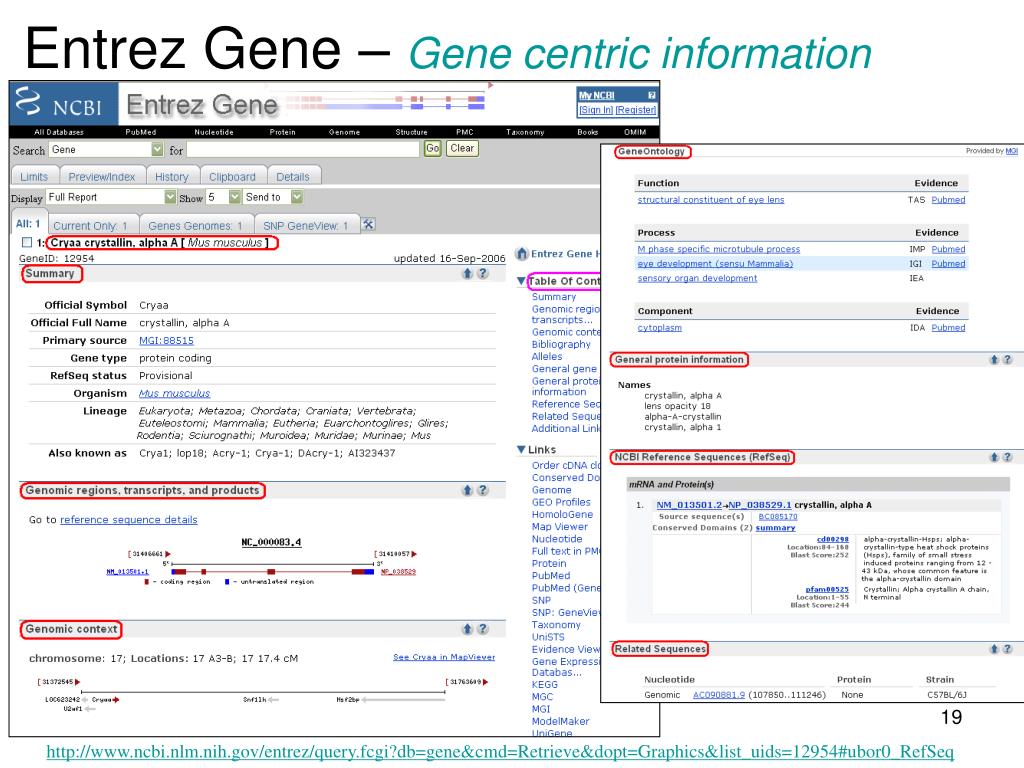Check the box for Cryaa crystallin result
The height and width of the screenshot is (768, 1024).
(27, 242)
